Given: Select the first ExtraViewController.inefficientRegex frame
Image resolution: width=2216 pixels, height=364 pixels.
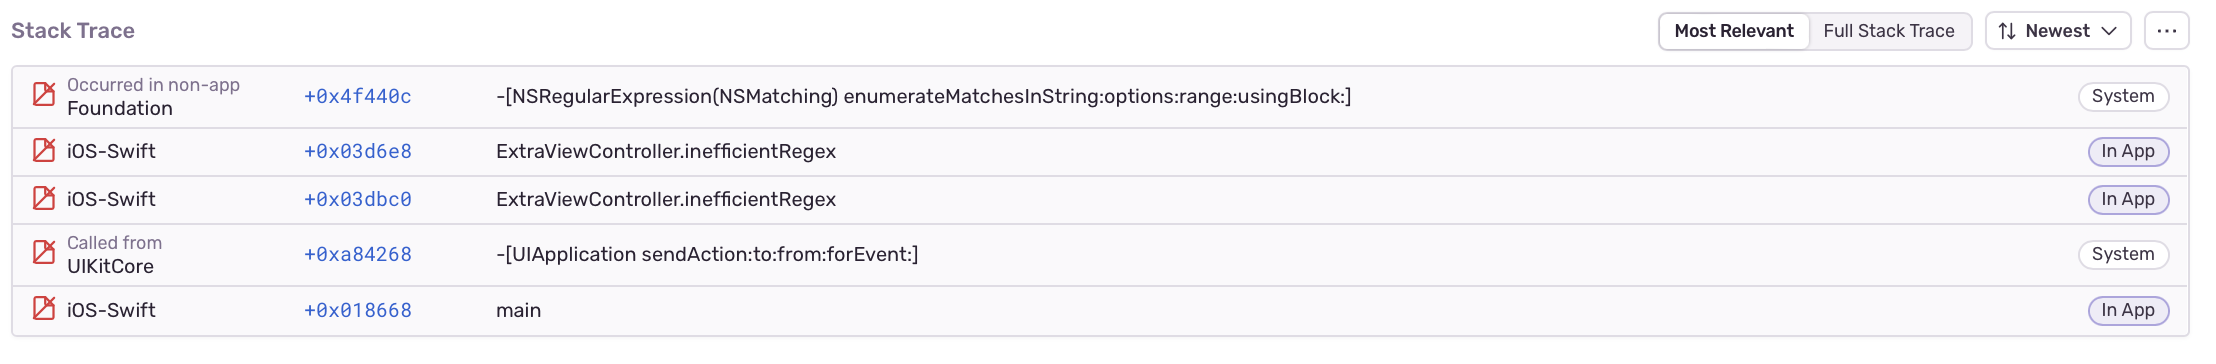Looking at the screenshot, I should pos(1100,152).
